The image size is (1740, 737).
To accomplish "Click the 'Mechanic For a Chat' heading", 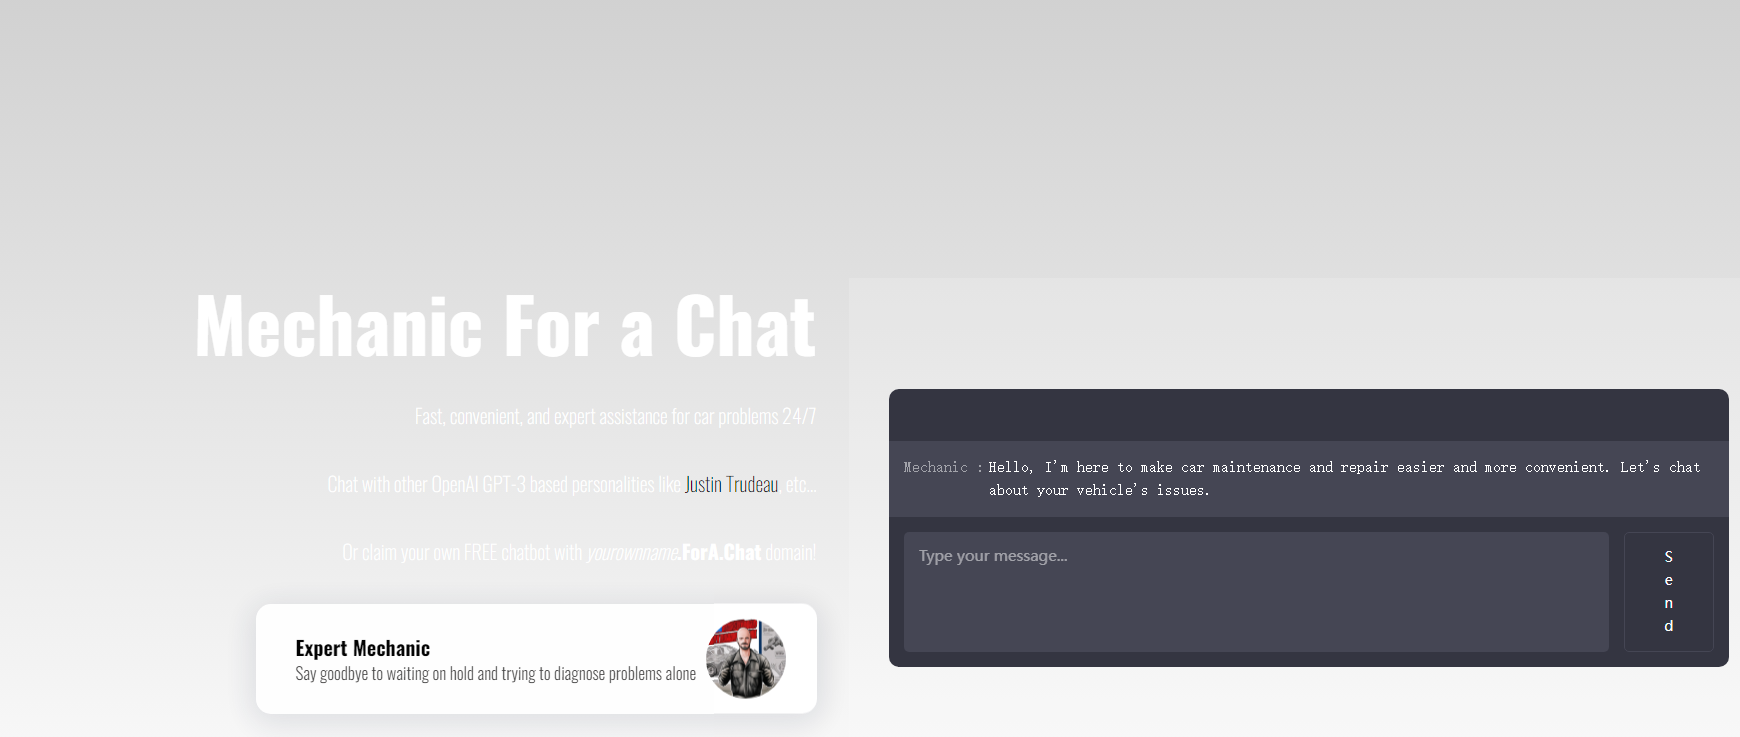I will (505, 326).
